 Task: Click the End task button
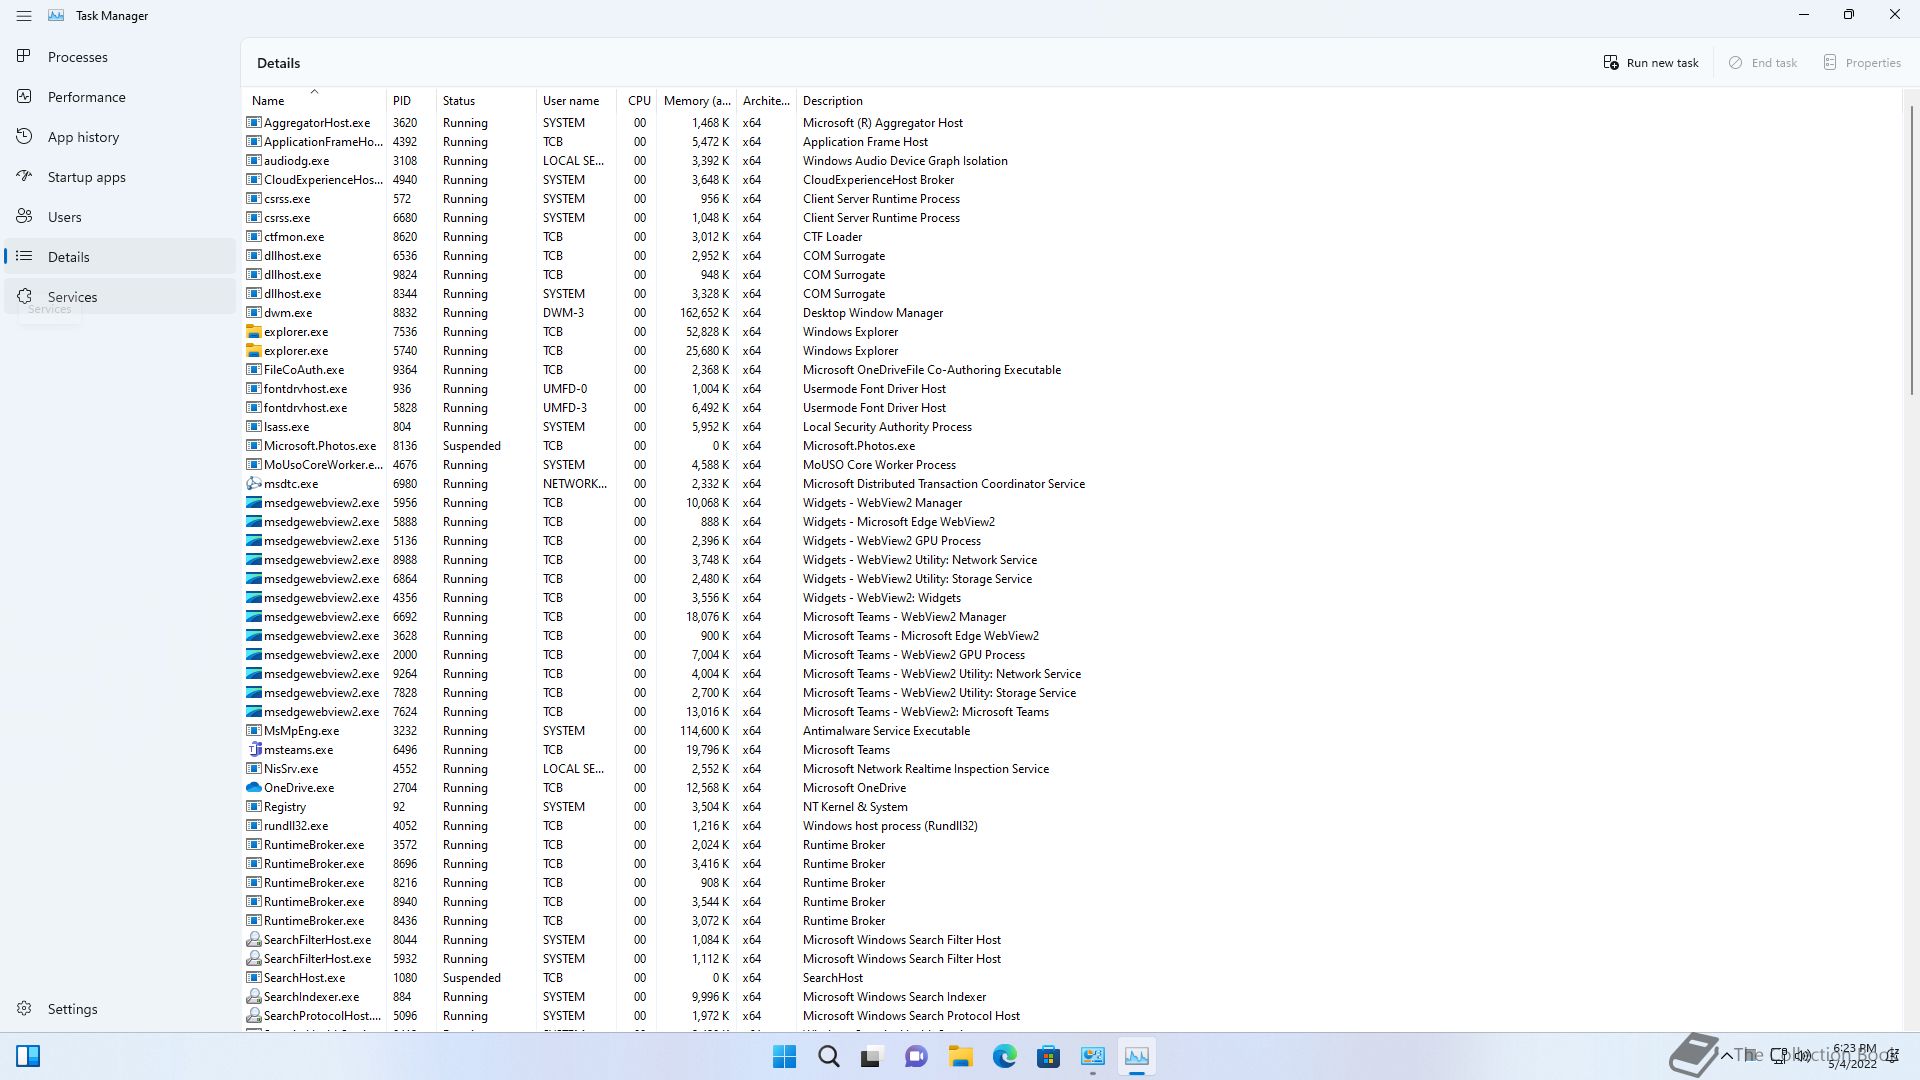pos(1763,63)
